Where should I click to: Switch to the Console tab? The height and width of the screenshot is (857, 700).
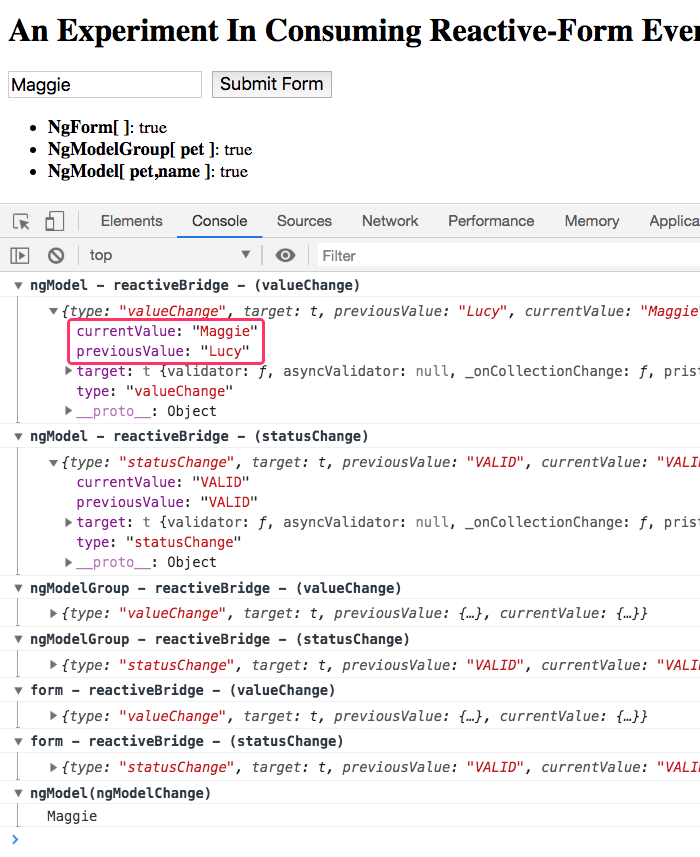point(220,221)
